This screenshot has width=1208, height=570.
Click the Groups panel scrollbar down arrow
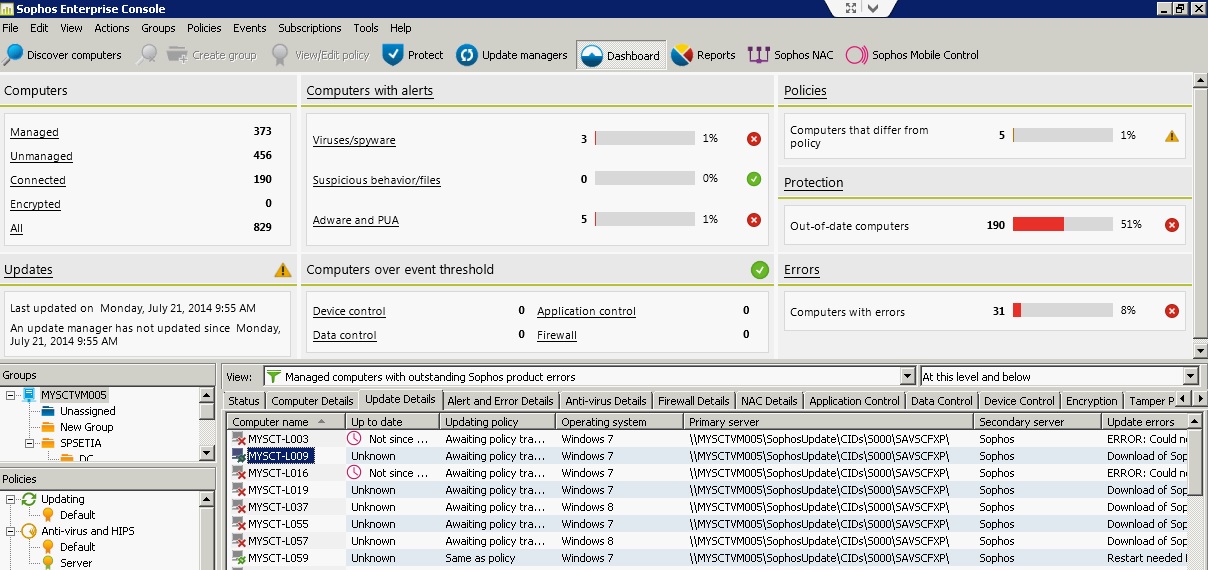point(208,453)
